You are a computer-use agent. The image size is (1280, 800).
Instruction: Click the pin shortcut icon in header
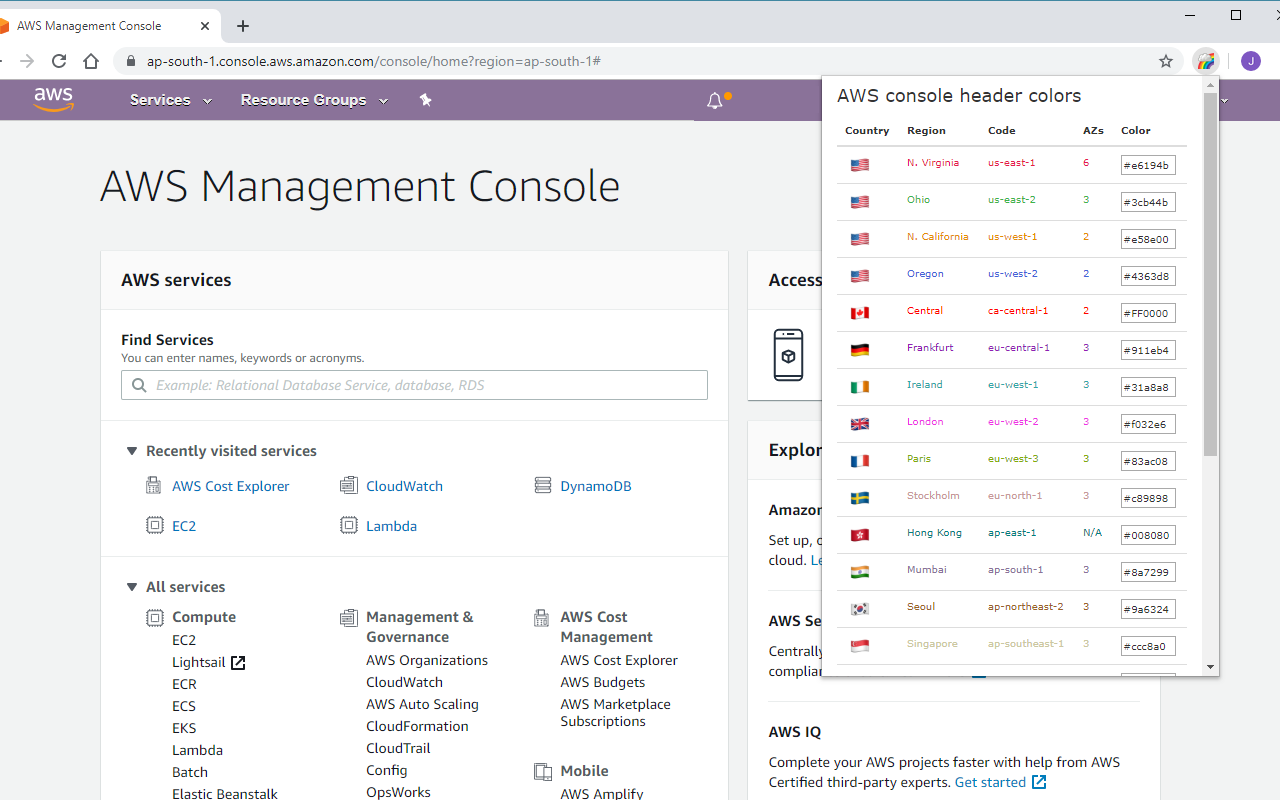coord(425,100)
